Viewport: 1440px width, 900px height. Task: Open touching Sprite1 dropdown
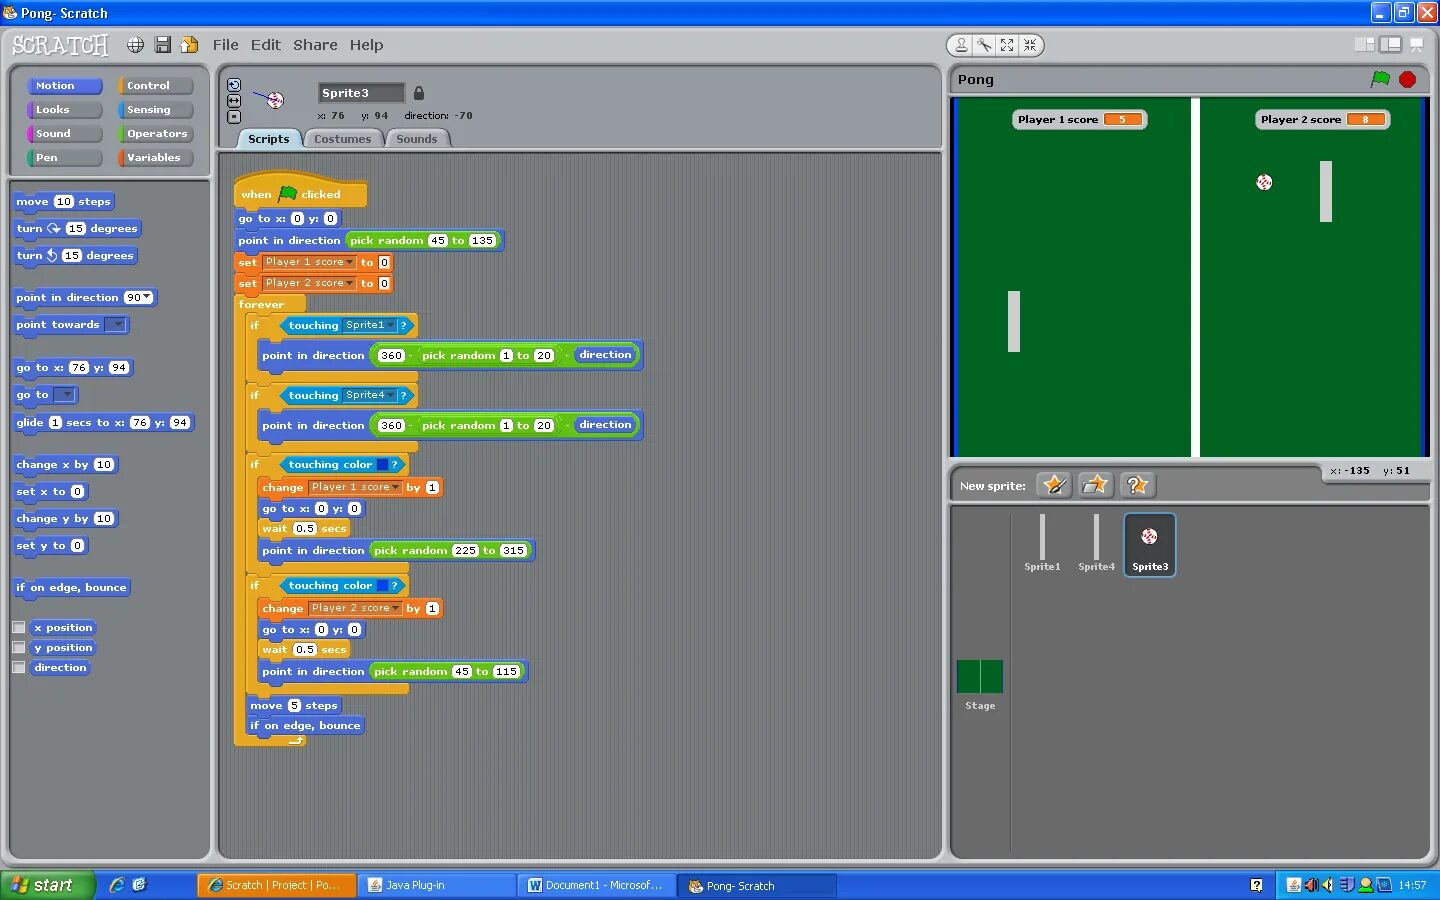coord(390,325)
